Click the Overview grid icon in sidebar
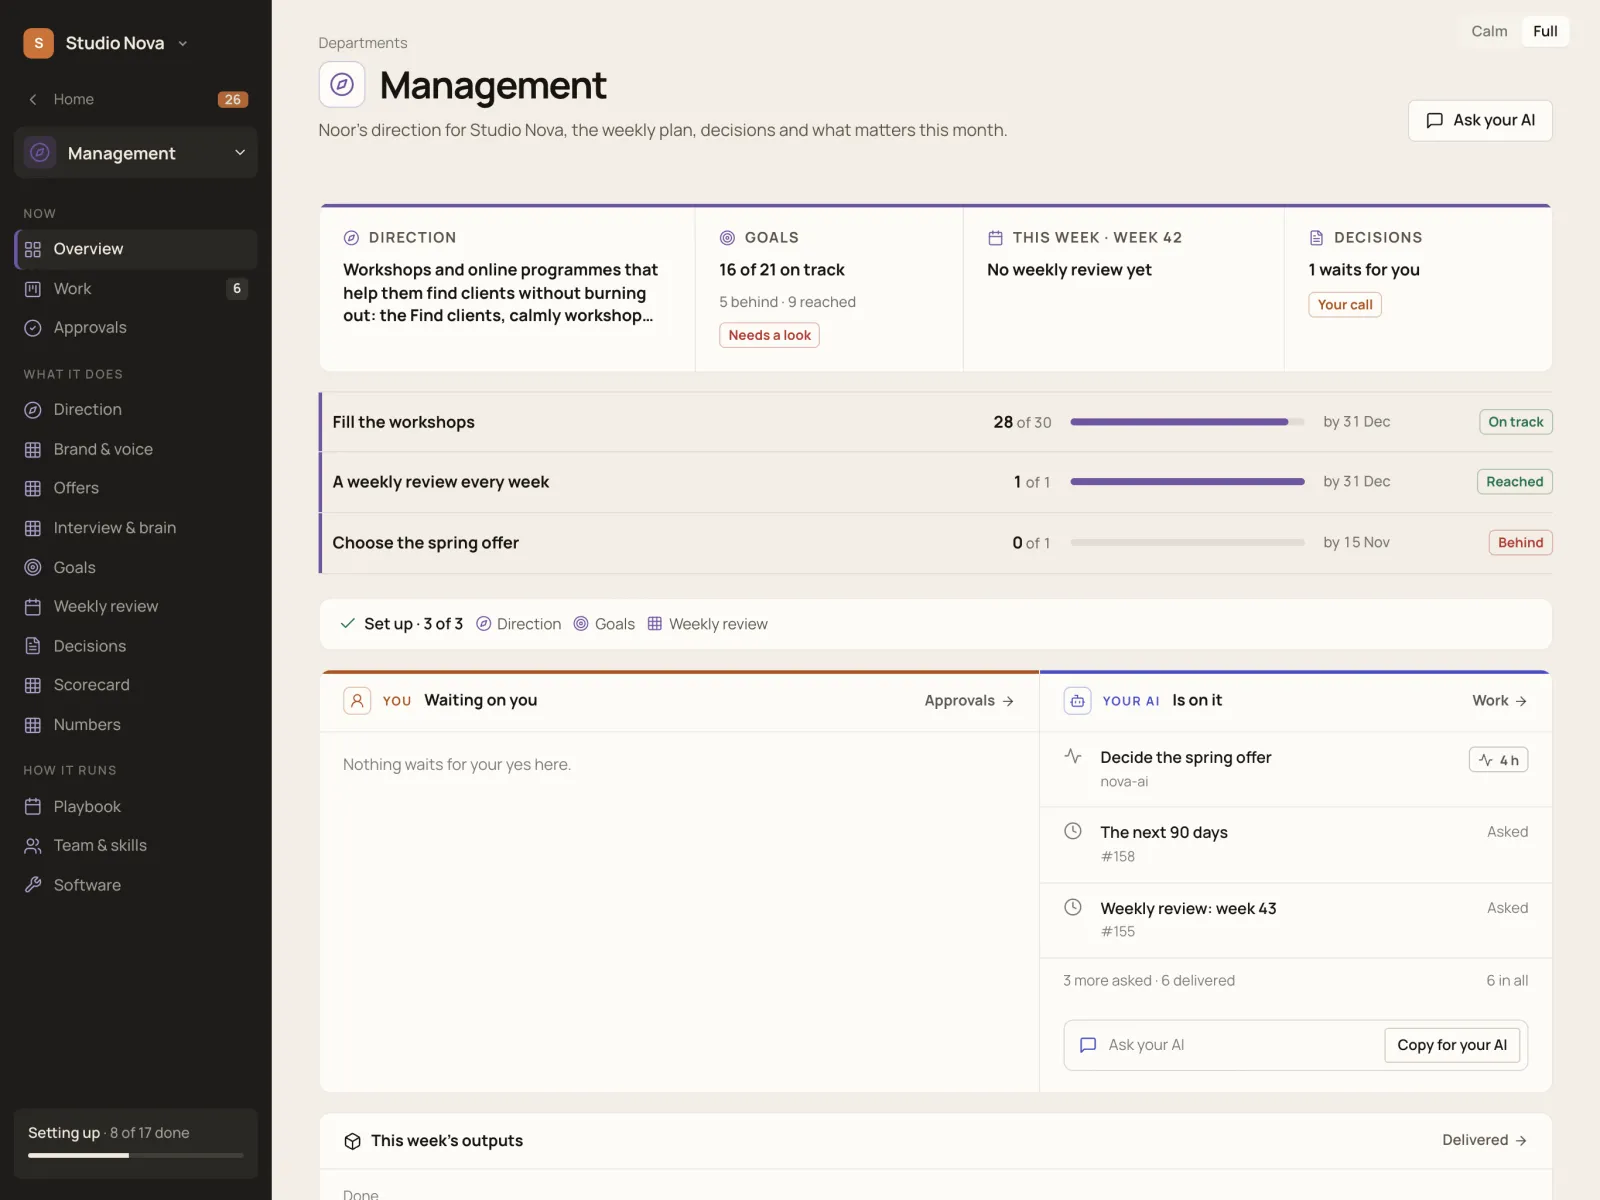This screenshot has width=1600, height=1200. click(x=33, y=249)
